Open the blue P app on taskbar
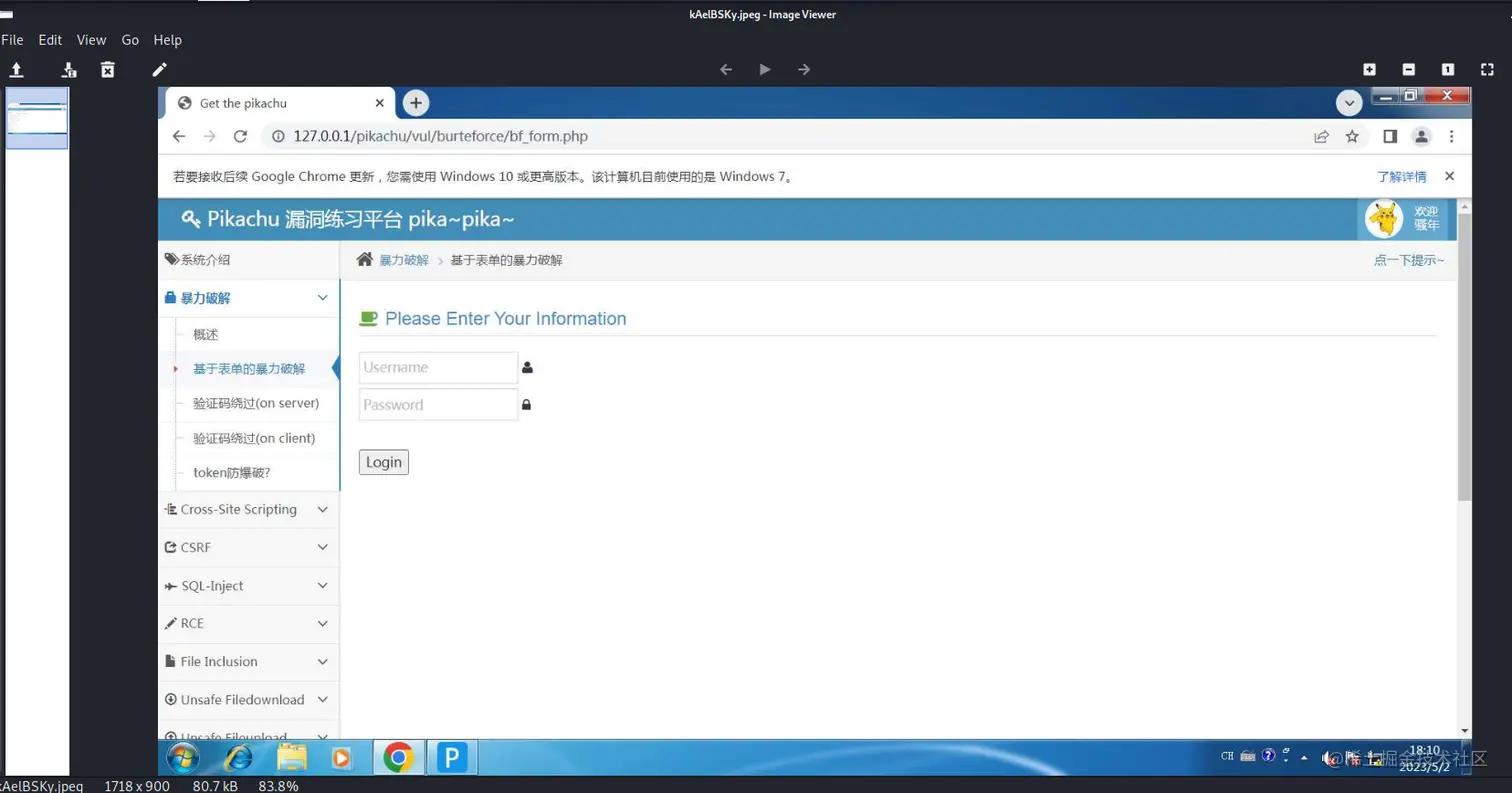 [452, 758]
